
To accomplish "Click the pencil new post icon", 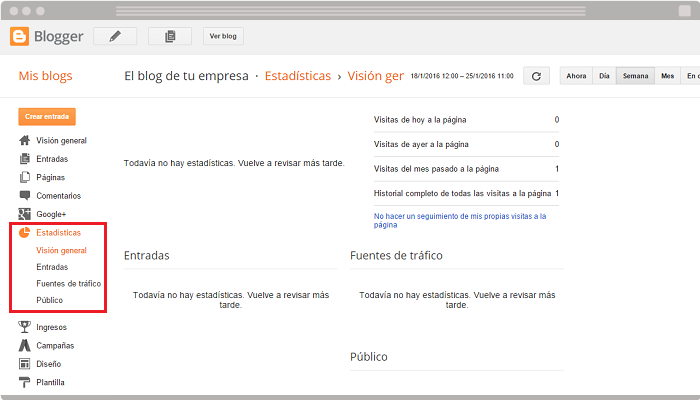I will tap(115, 37).
